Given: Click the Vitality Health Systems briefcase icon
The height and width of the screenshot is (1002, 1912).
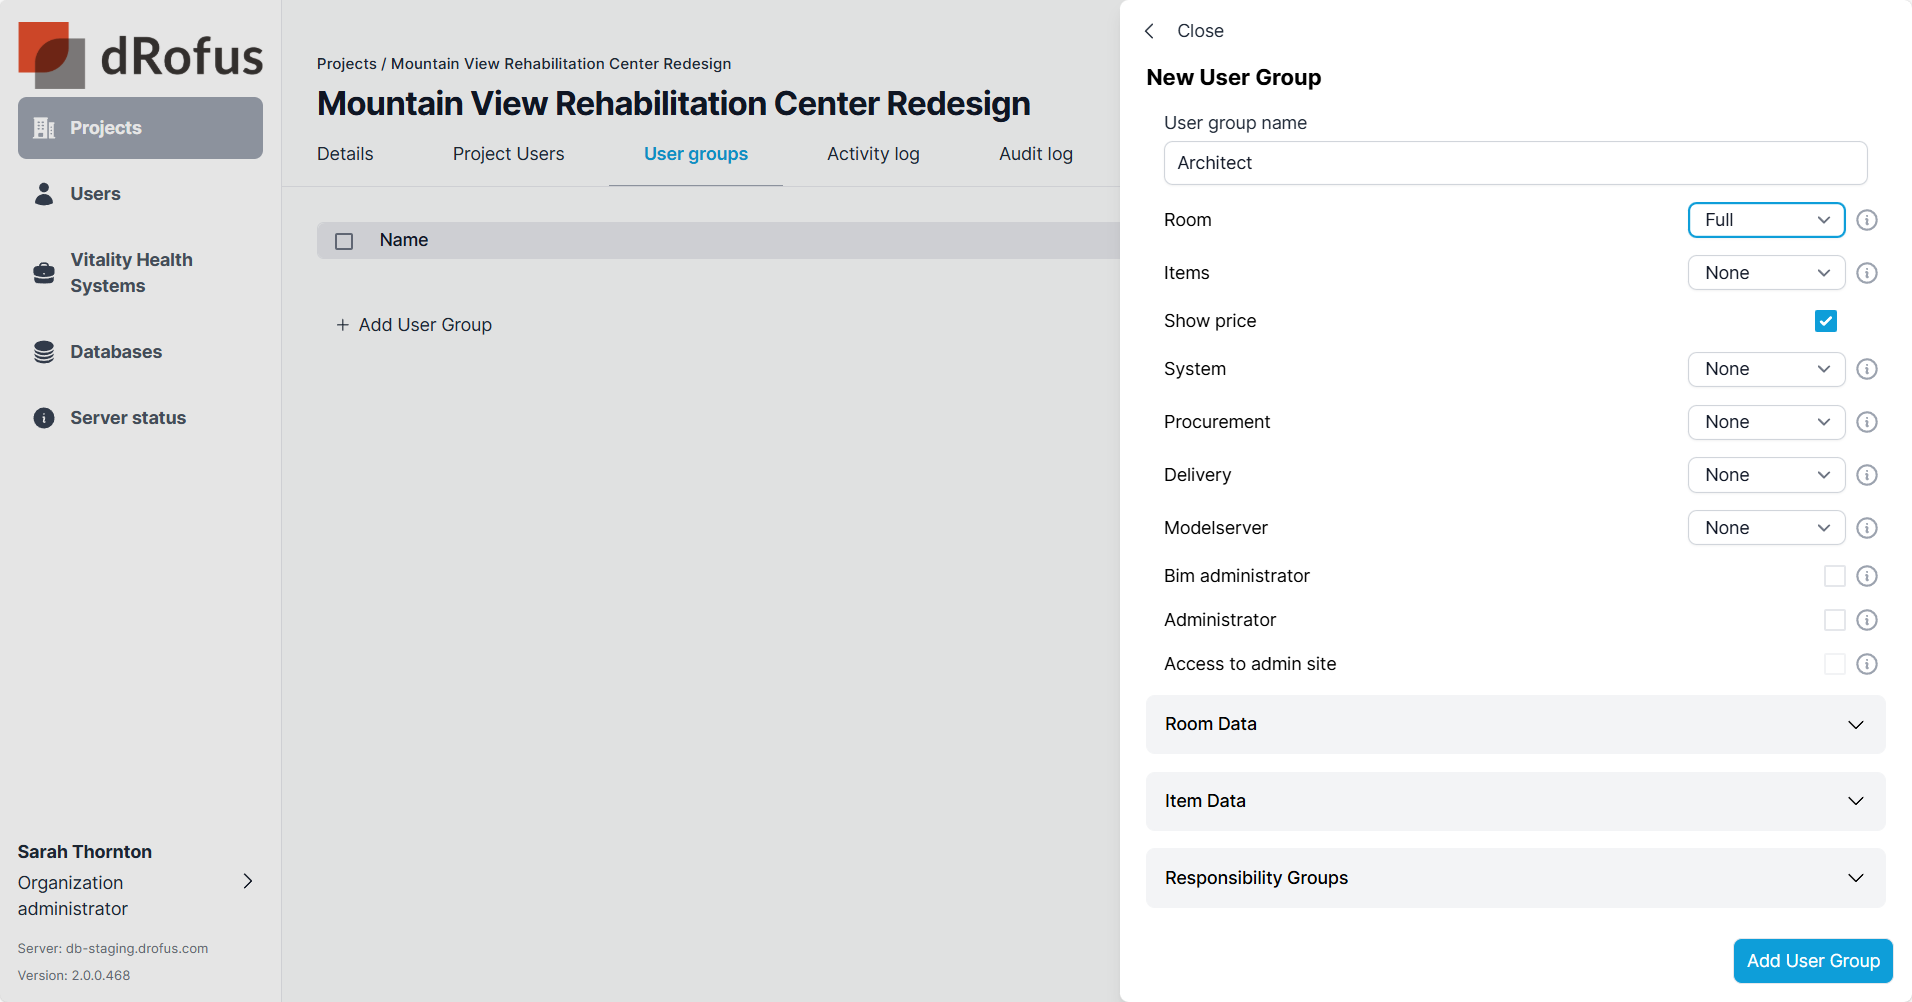Looking at the screenshot, I should pyautogui.click(x=44, y=273).
